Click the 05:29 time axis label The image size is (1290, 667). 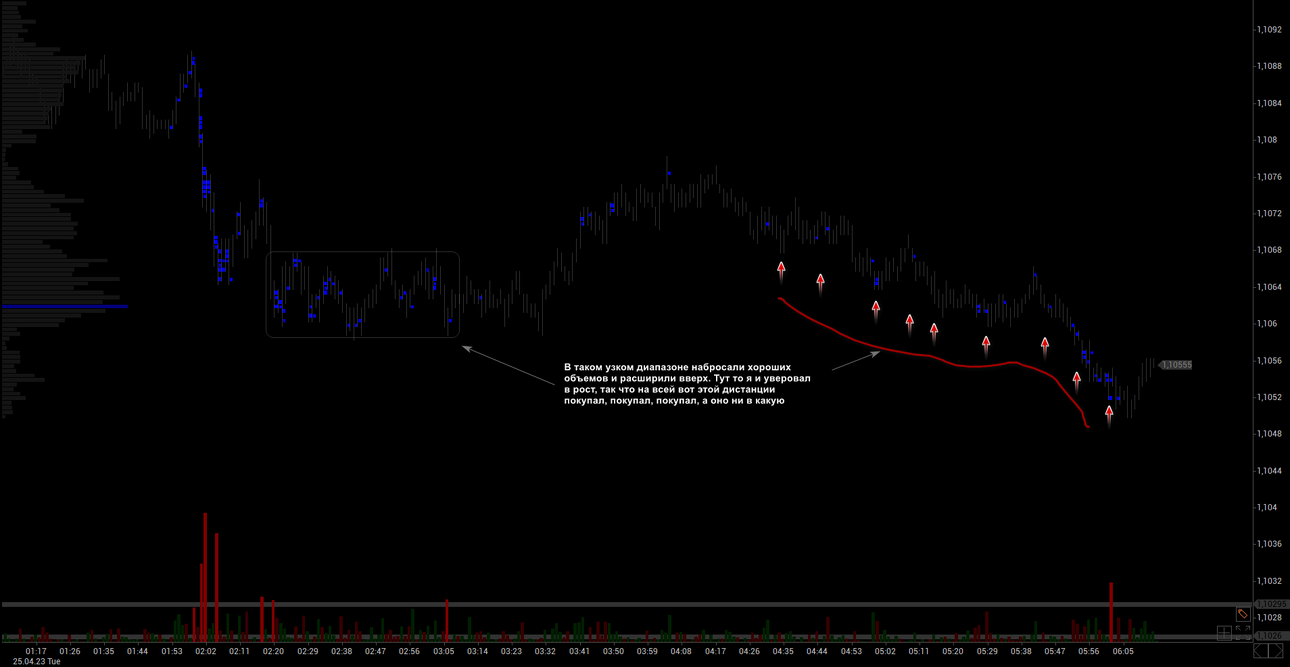tap(987, 651)
